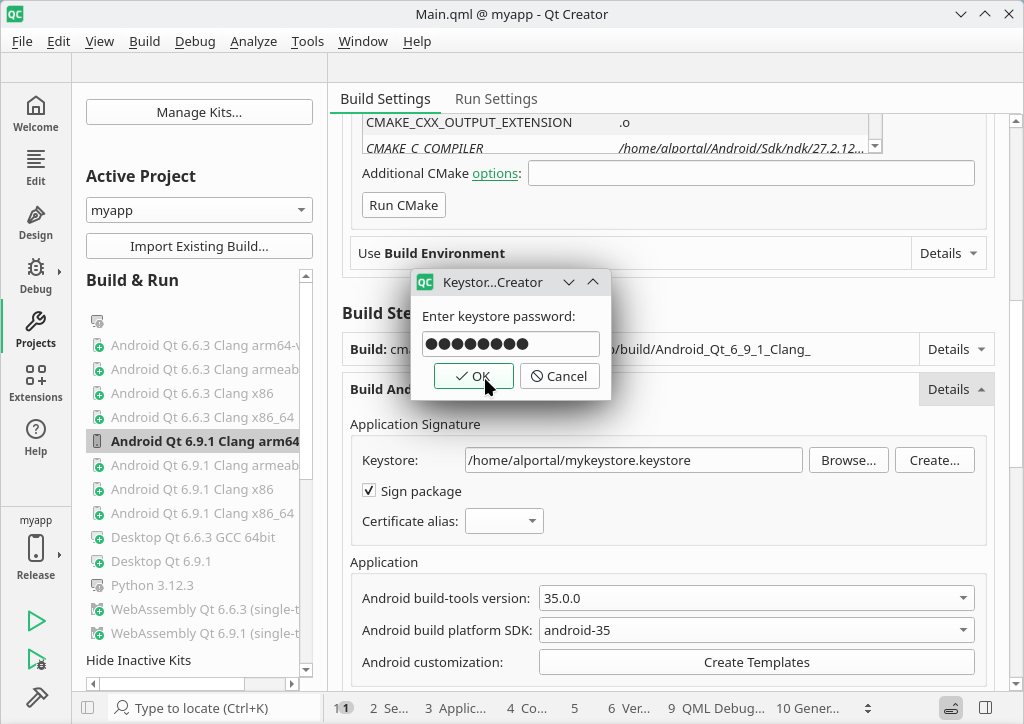Open the File menu
Viewport: 1024px width, 724px height.
click(x=22, y=41)
